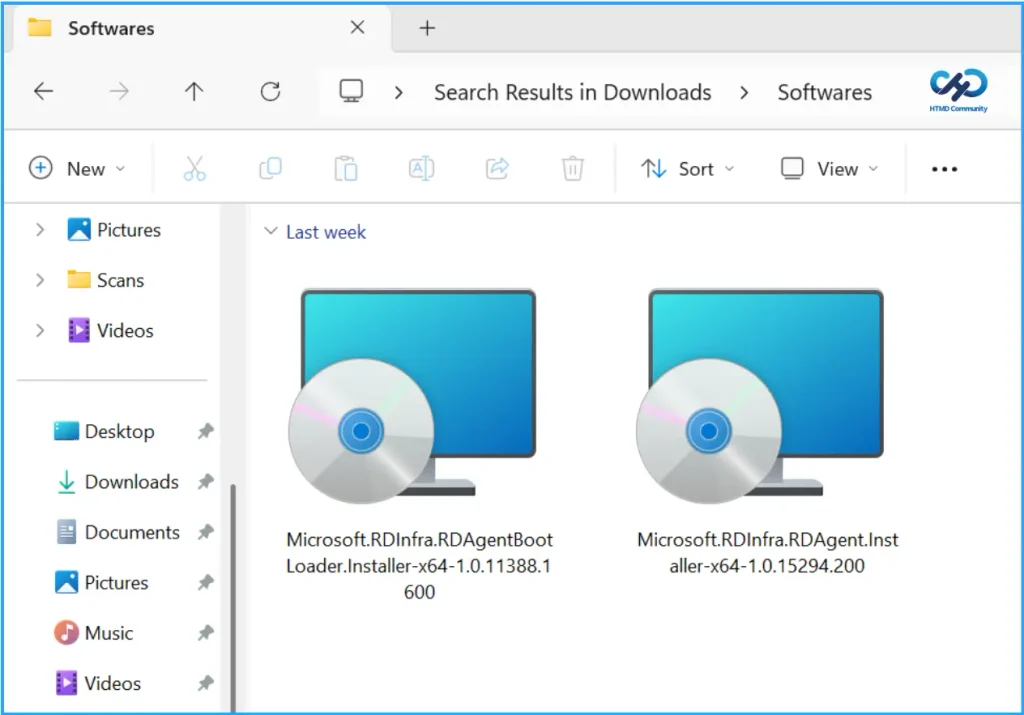Click file name Microsoft.RDInfra.RDAgent.Installer-x64-1.0.15294.200
Viewport: 1024px width, 715px height.
[x=767, y=552]
